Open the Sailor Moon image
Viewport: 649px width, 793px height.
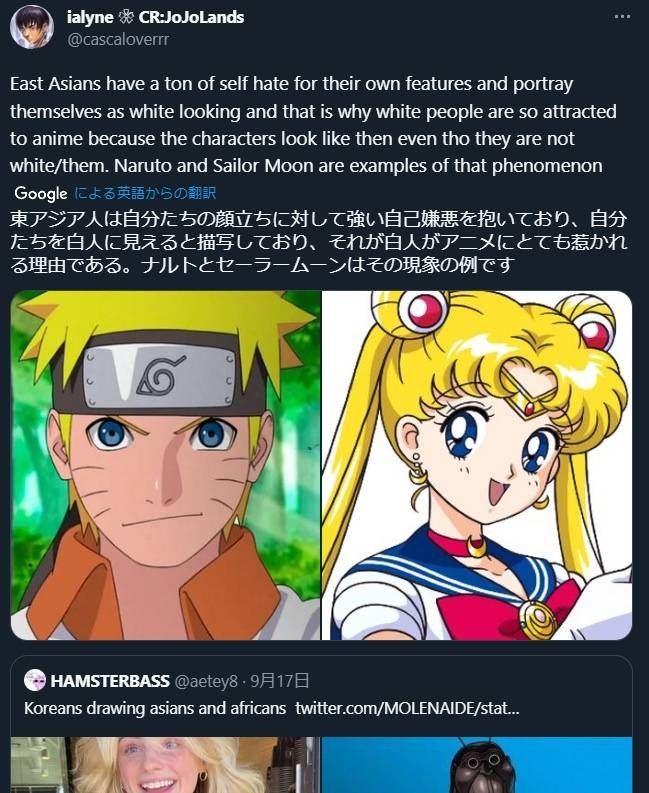tap(477, 465)
